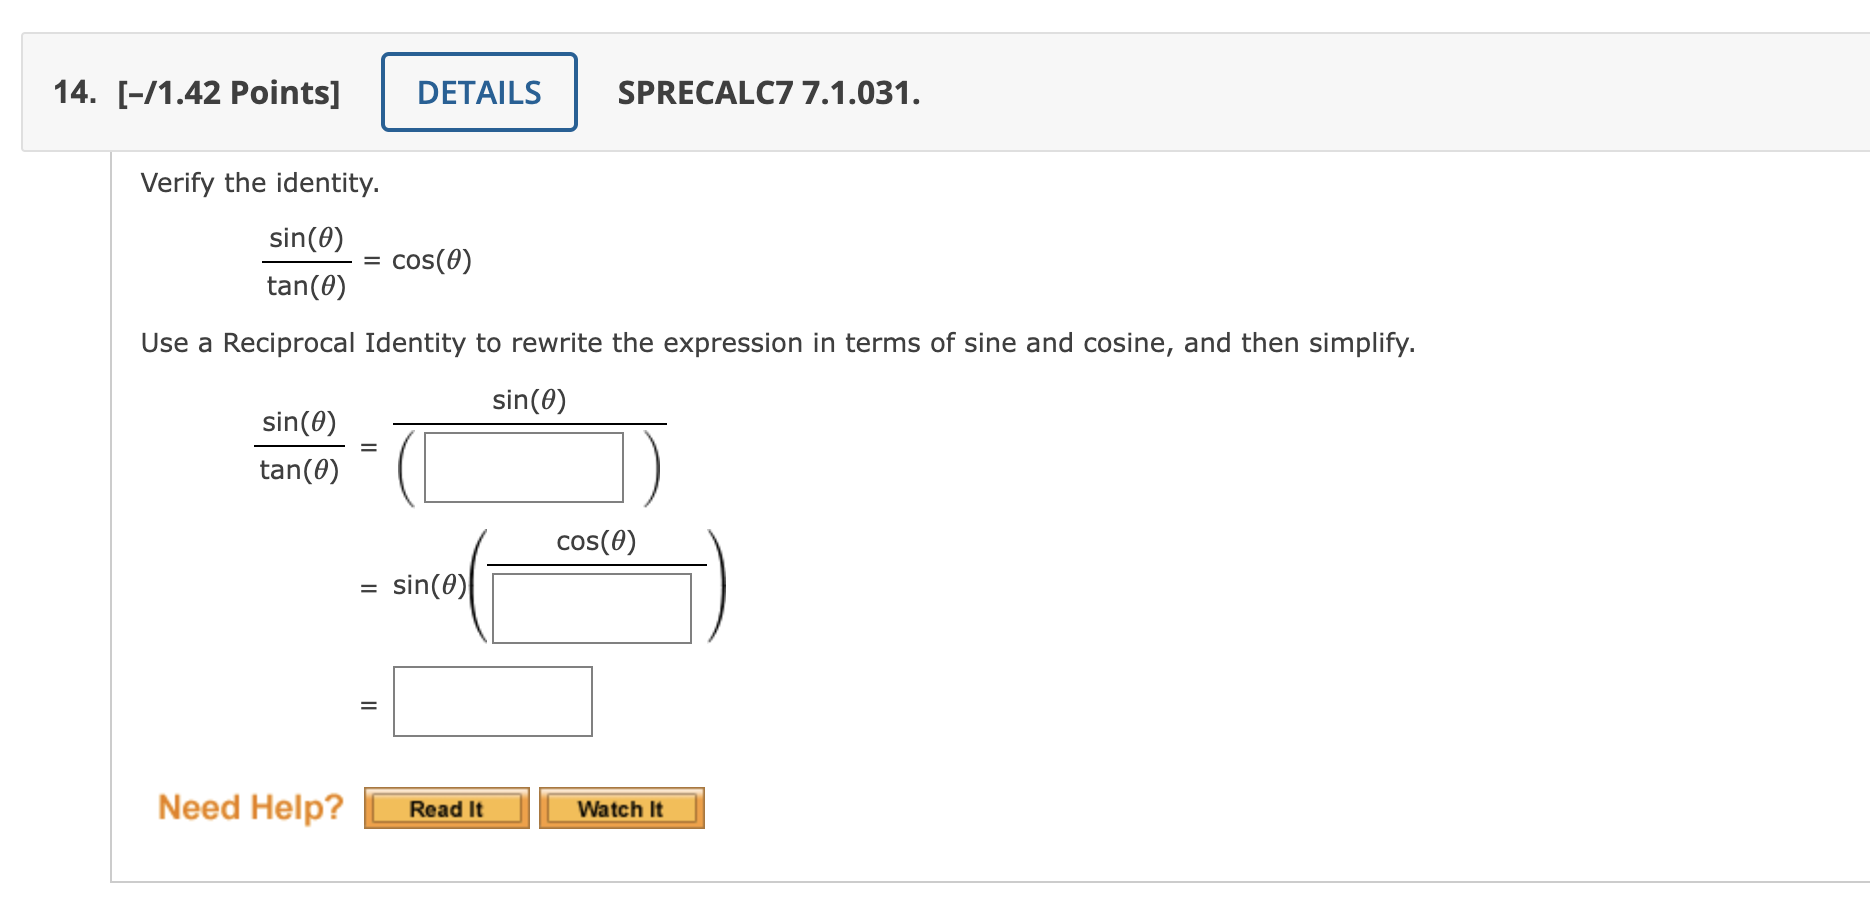
Task: Click the [-/1.42 Points] score label
Action: 229,93
